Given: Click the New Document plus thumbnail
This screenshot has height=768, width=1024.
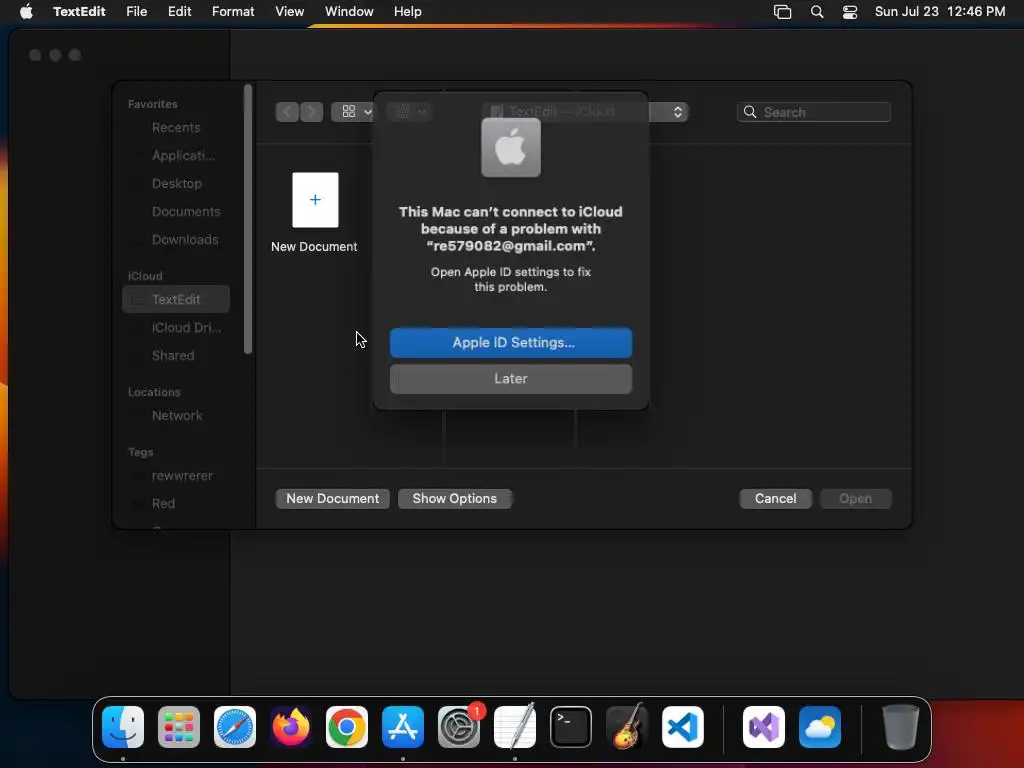Looking at the screenshot, I should (315, 200).
